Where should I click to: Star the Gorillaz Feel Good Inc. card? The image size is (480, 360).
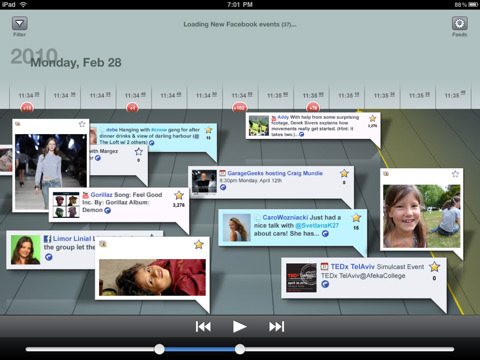(179, 195)
